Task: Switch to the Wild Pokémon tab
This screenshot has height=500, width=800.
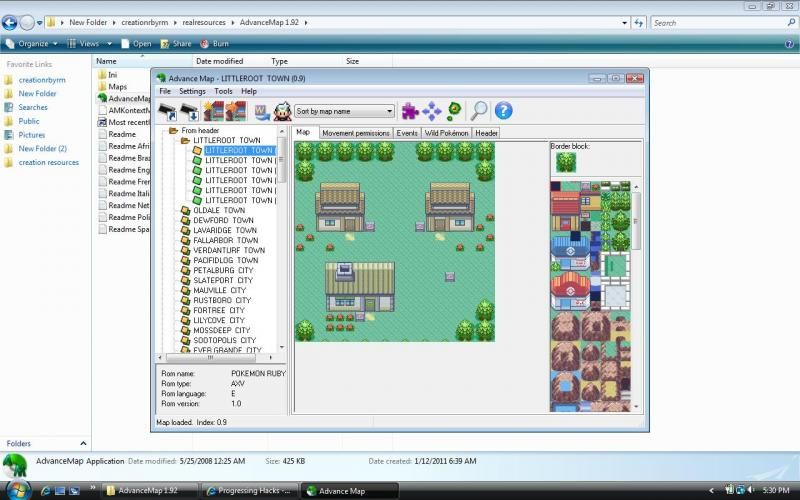Action: (x=446, y=133)
